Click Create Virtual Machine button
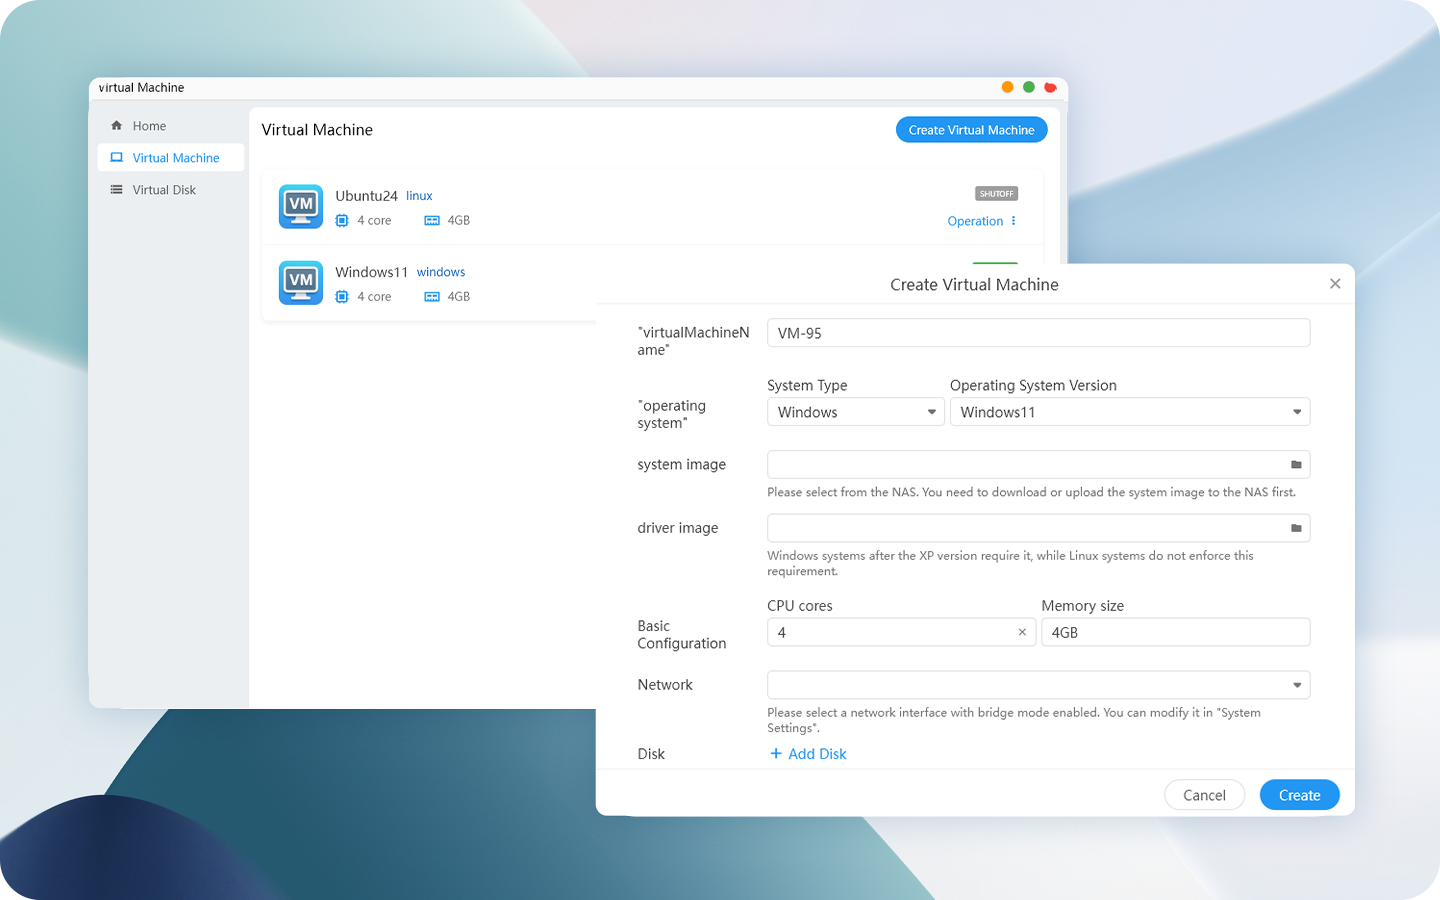 coord(971,130)
